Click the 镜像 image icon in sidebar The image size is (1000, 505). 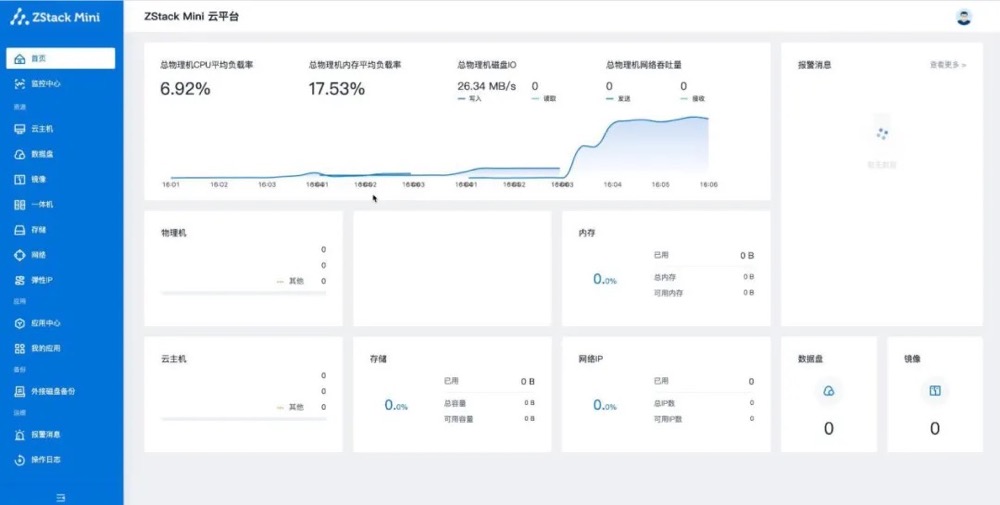(x=20, y=180)
